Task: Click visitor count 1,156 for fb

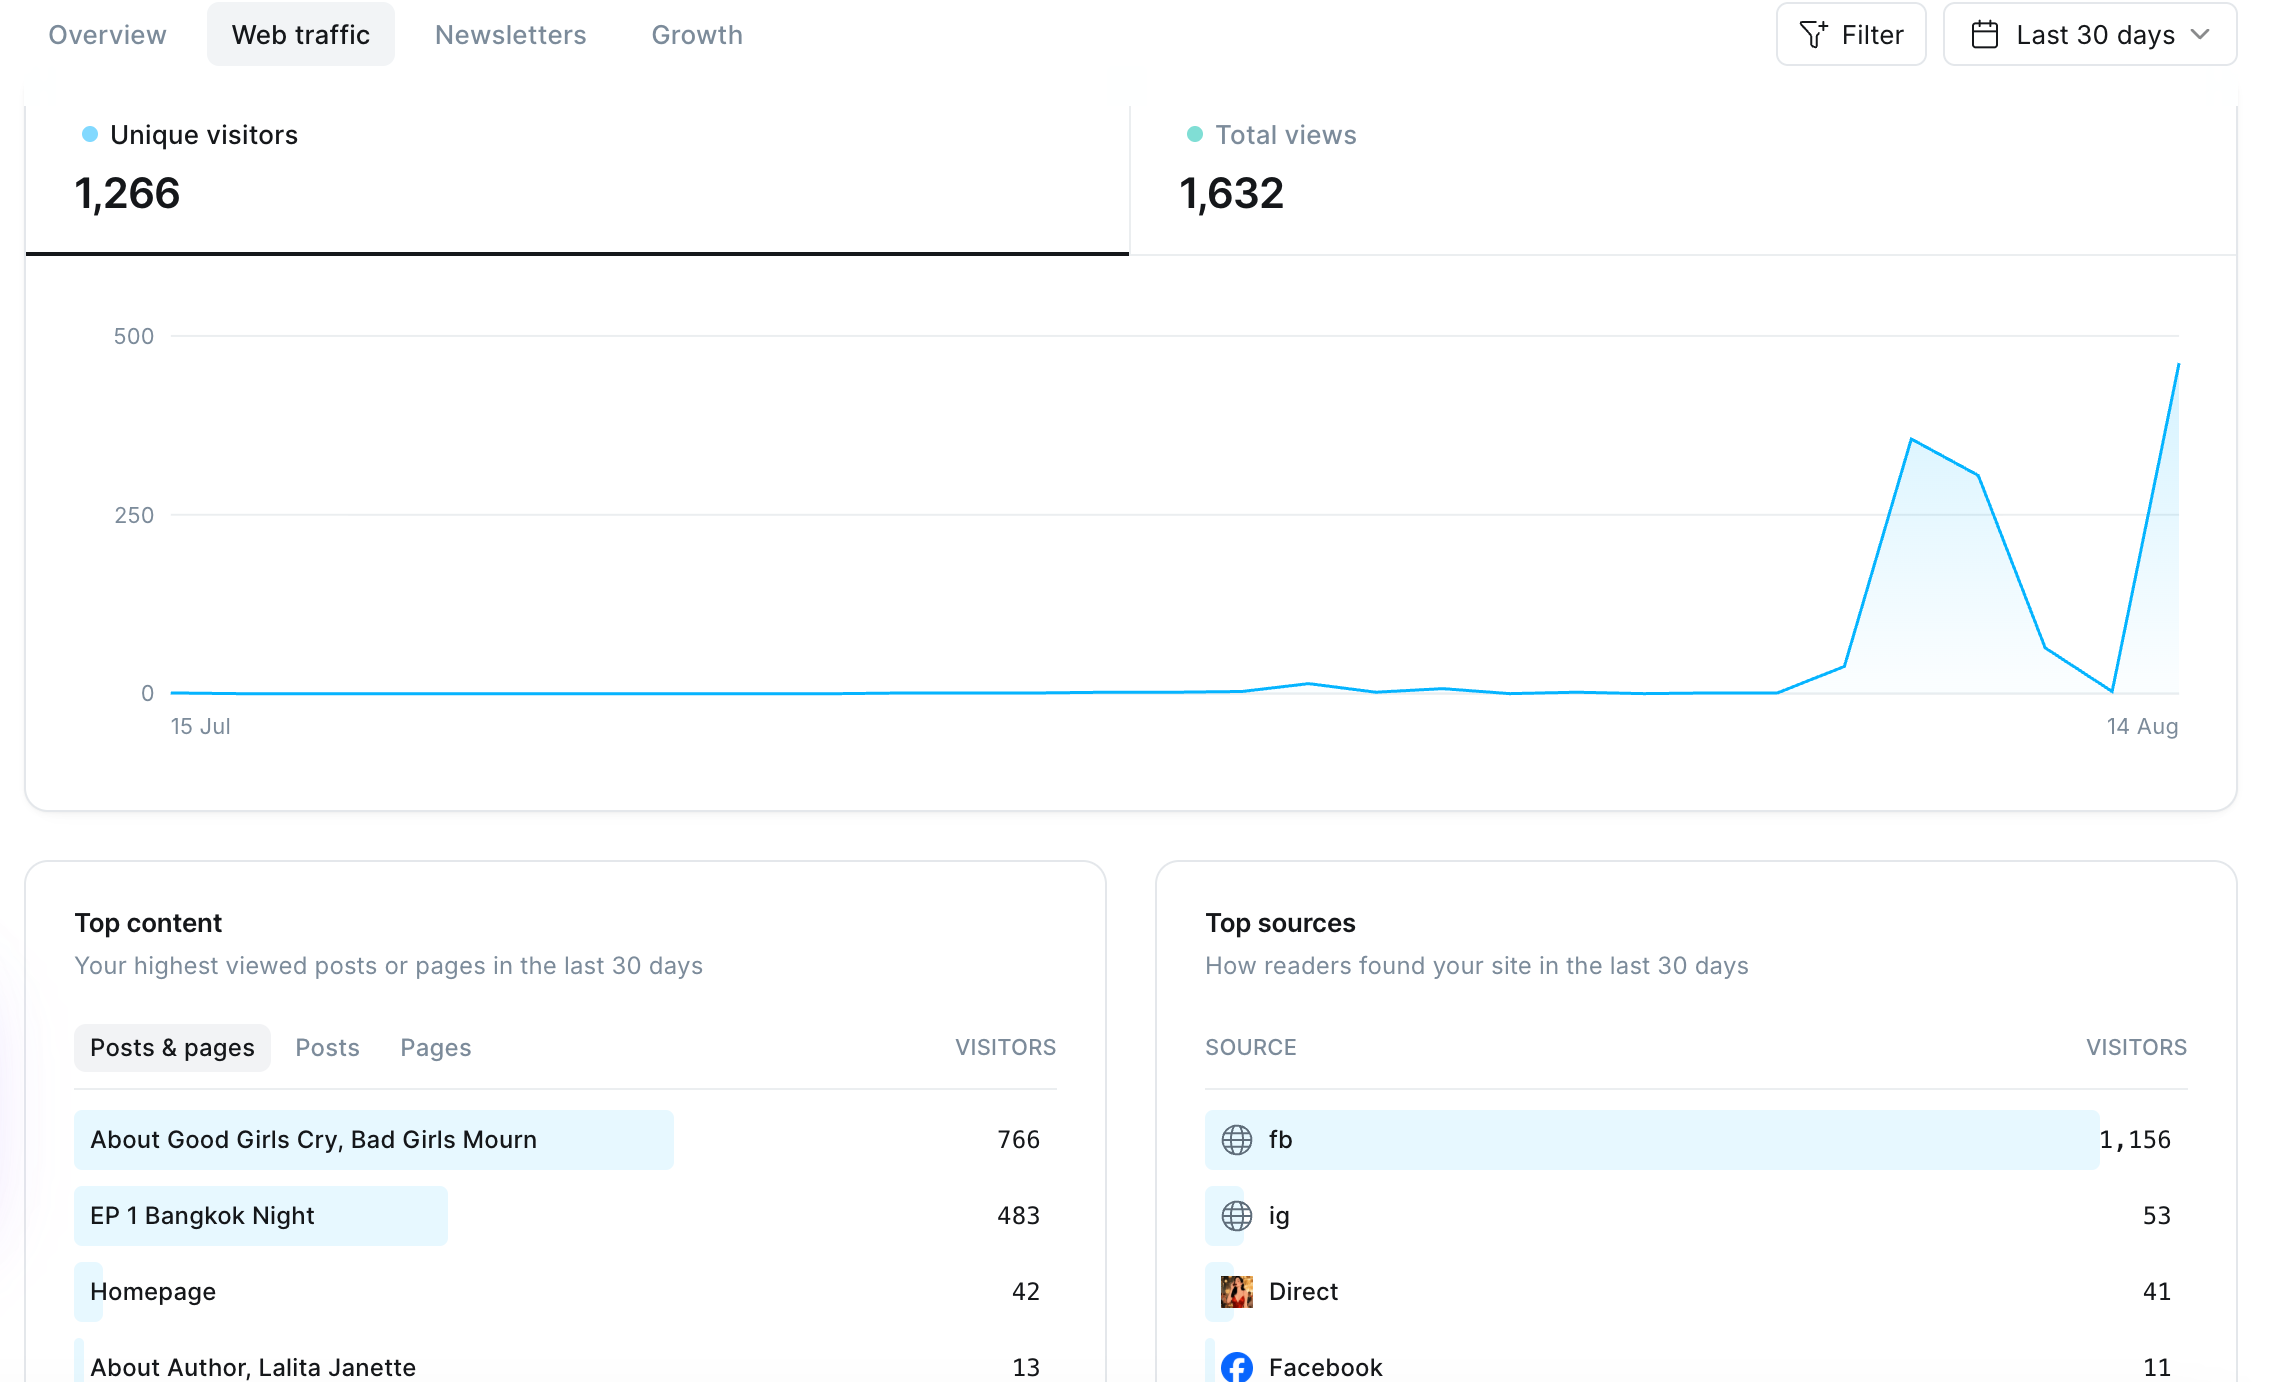Action: (x=2135, y=1140)
